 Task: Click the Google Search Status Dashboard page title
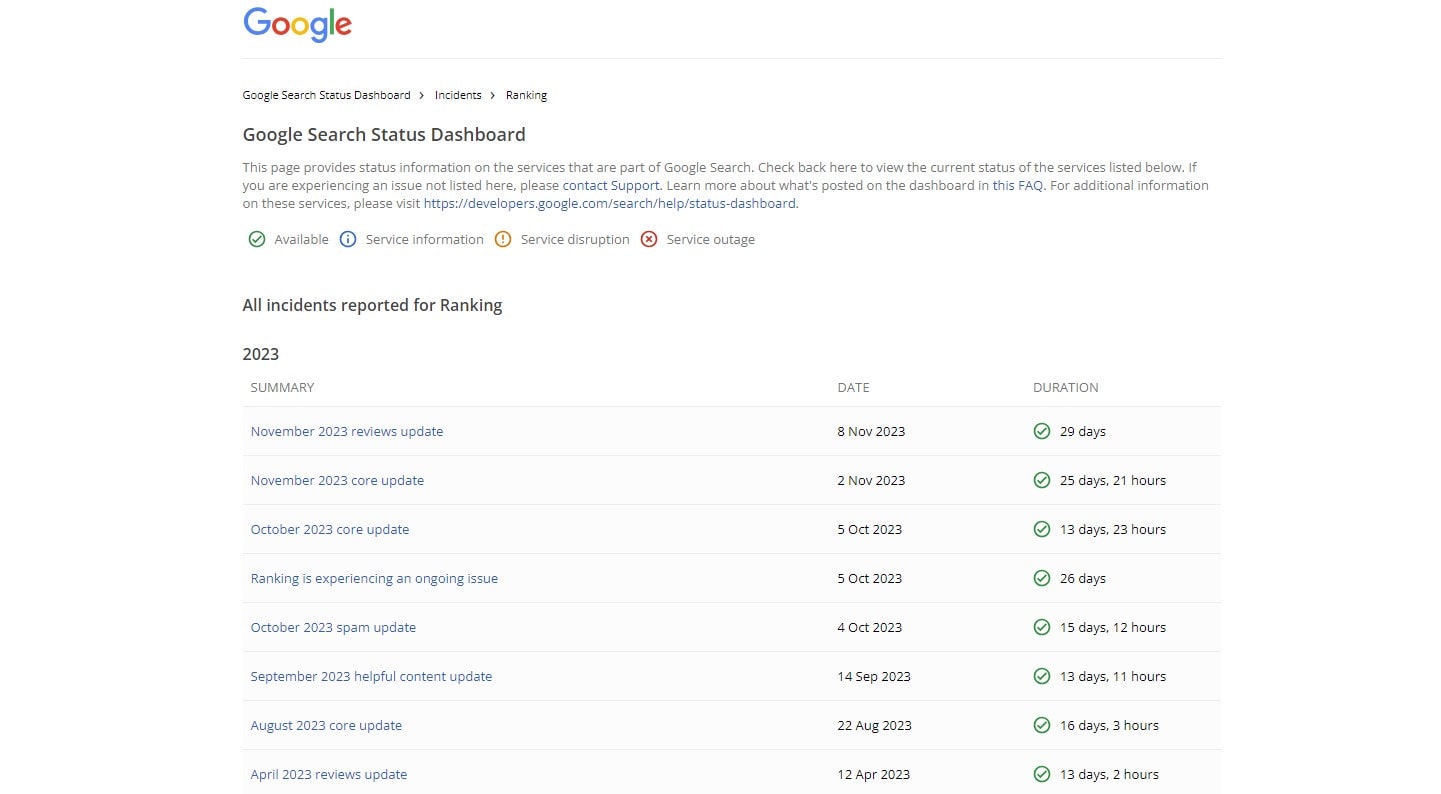tap(384, 135)
